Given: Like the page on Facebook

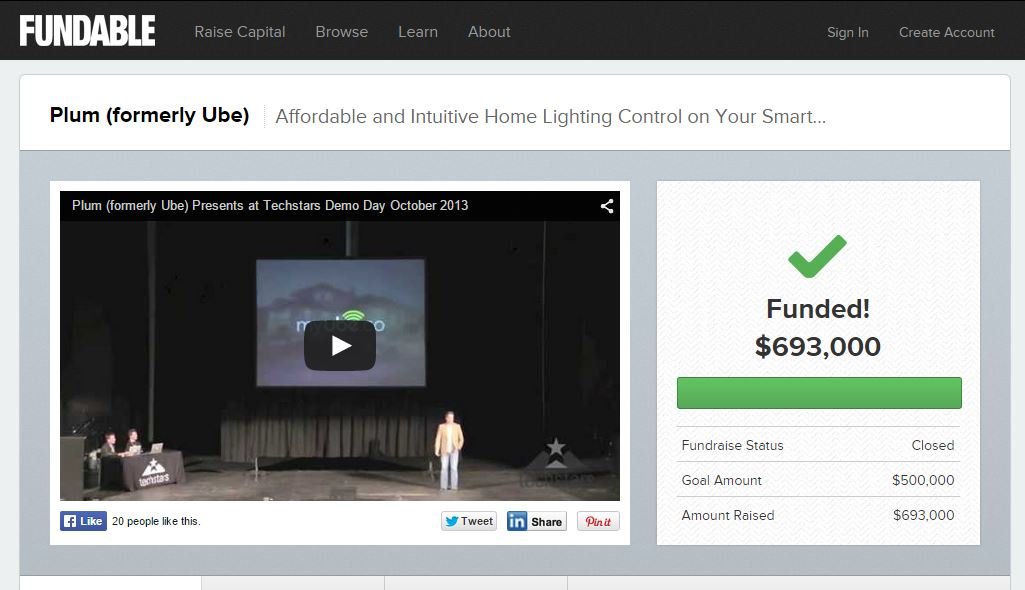Looking at the screenshot, I should click(83, 521).
